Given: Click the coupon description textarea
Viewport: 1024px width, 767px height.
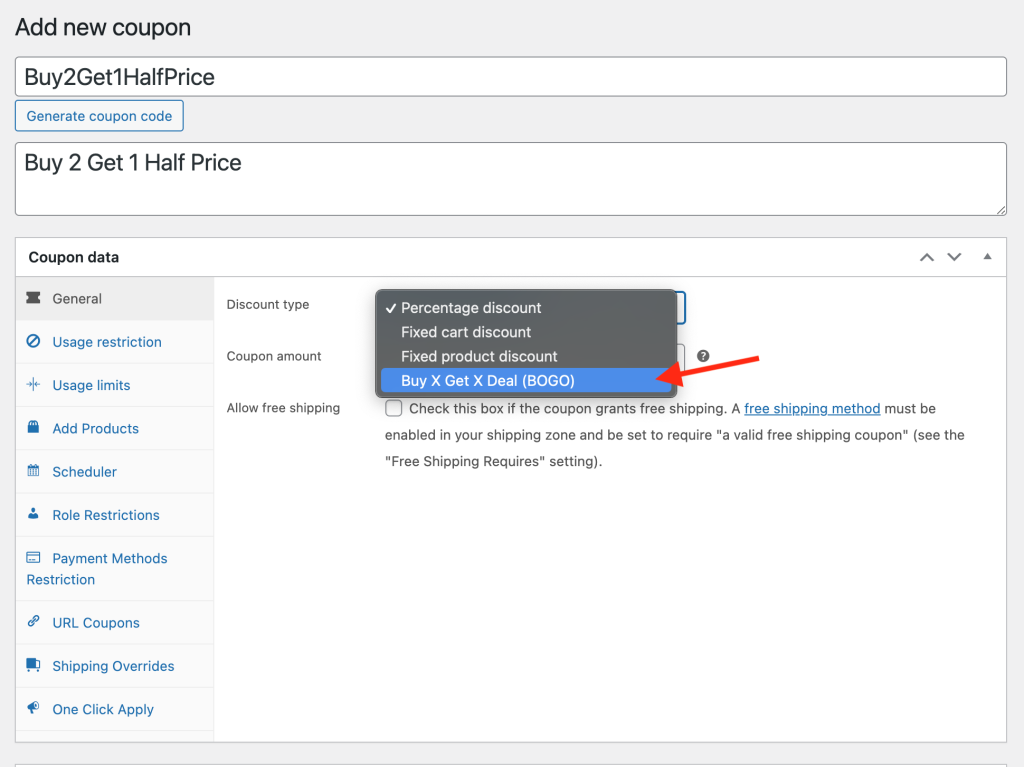Looking at the screenshot, I should [511, 179].
